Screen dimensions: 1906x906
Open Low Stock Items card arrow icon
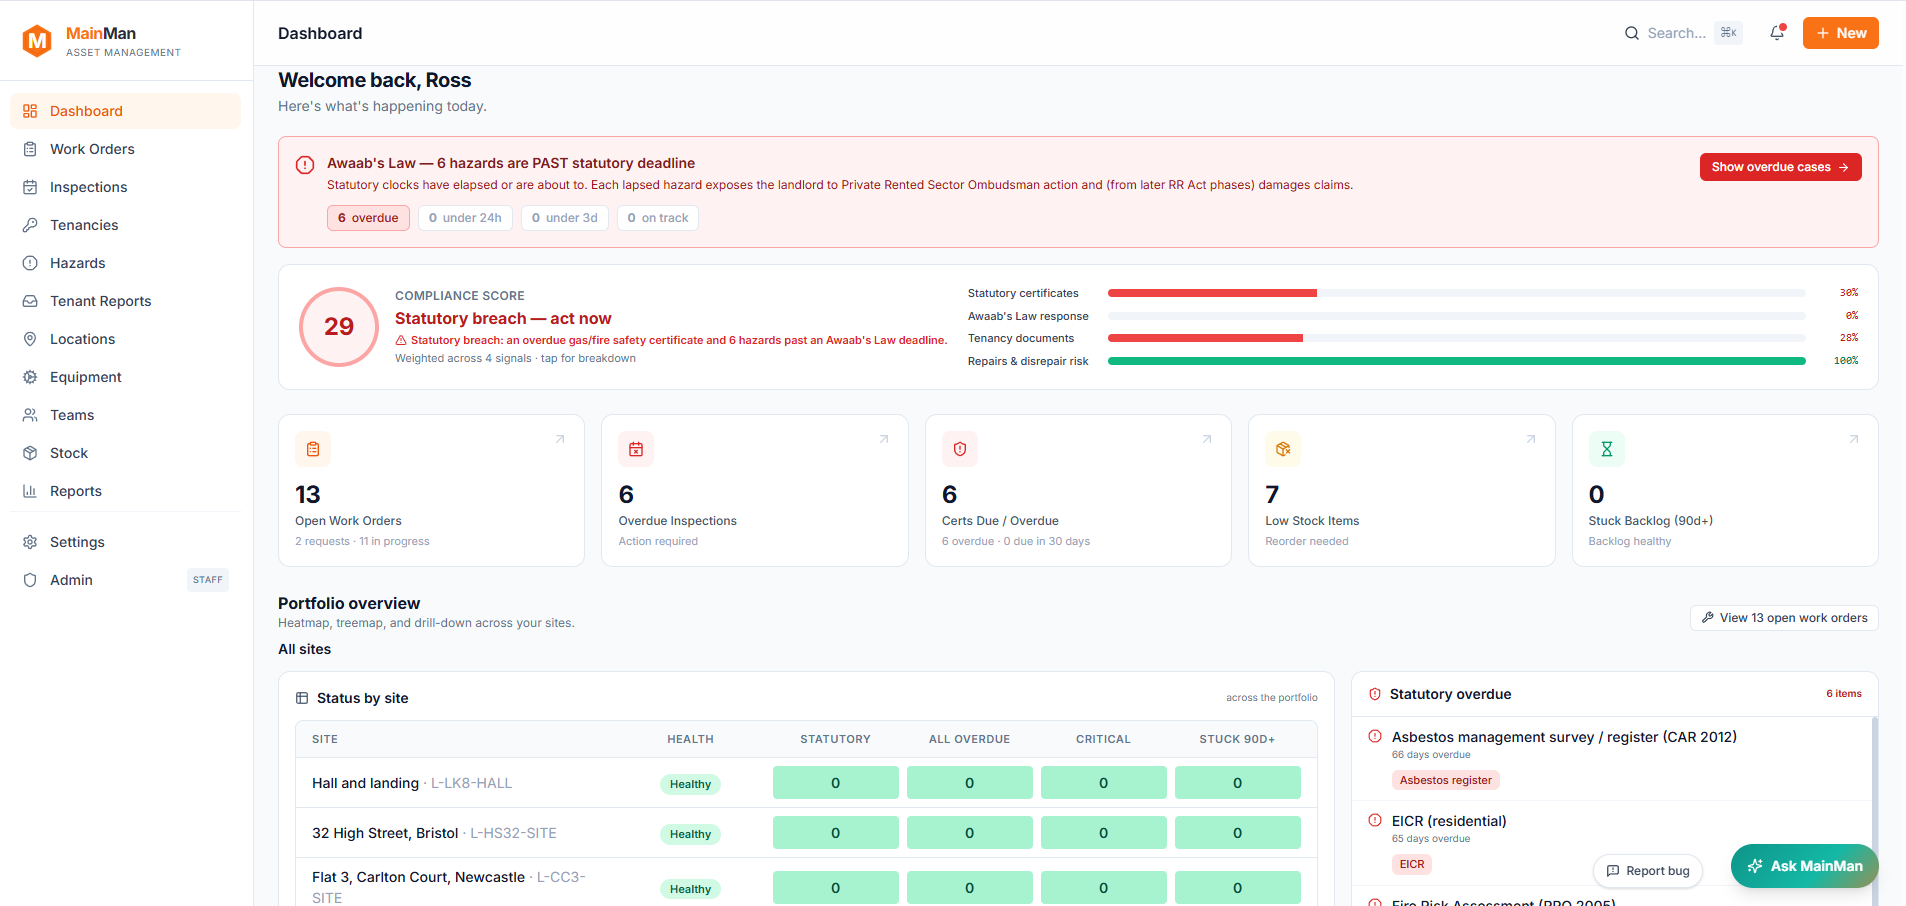tap(1531, 439)
